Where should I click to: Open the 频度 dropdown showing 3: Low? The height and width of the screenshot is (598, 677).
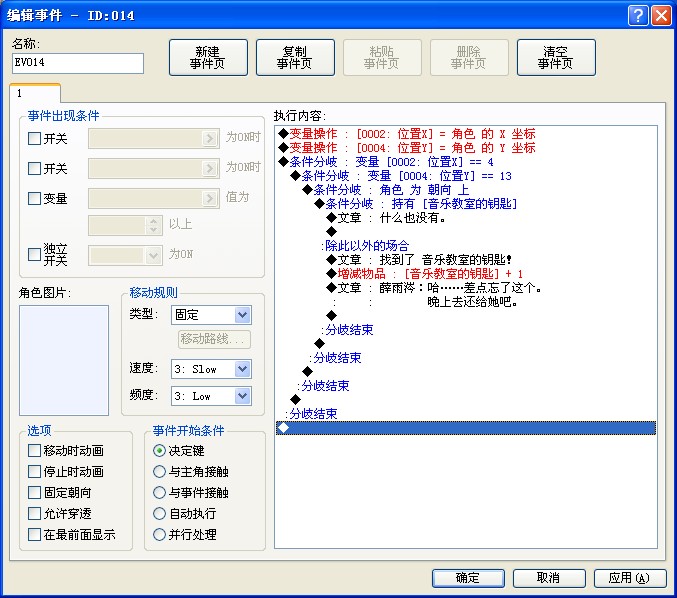(x=211, y=396)
